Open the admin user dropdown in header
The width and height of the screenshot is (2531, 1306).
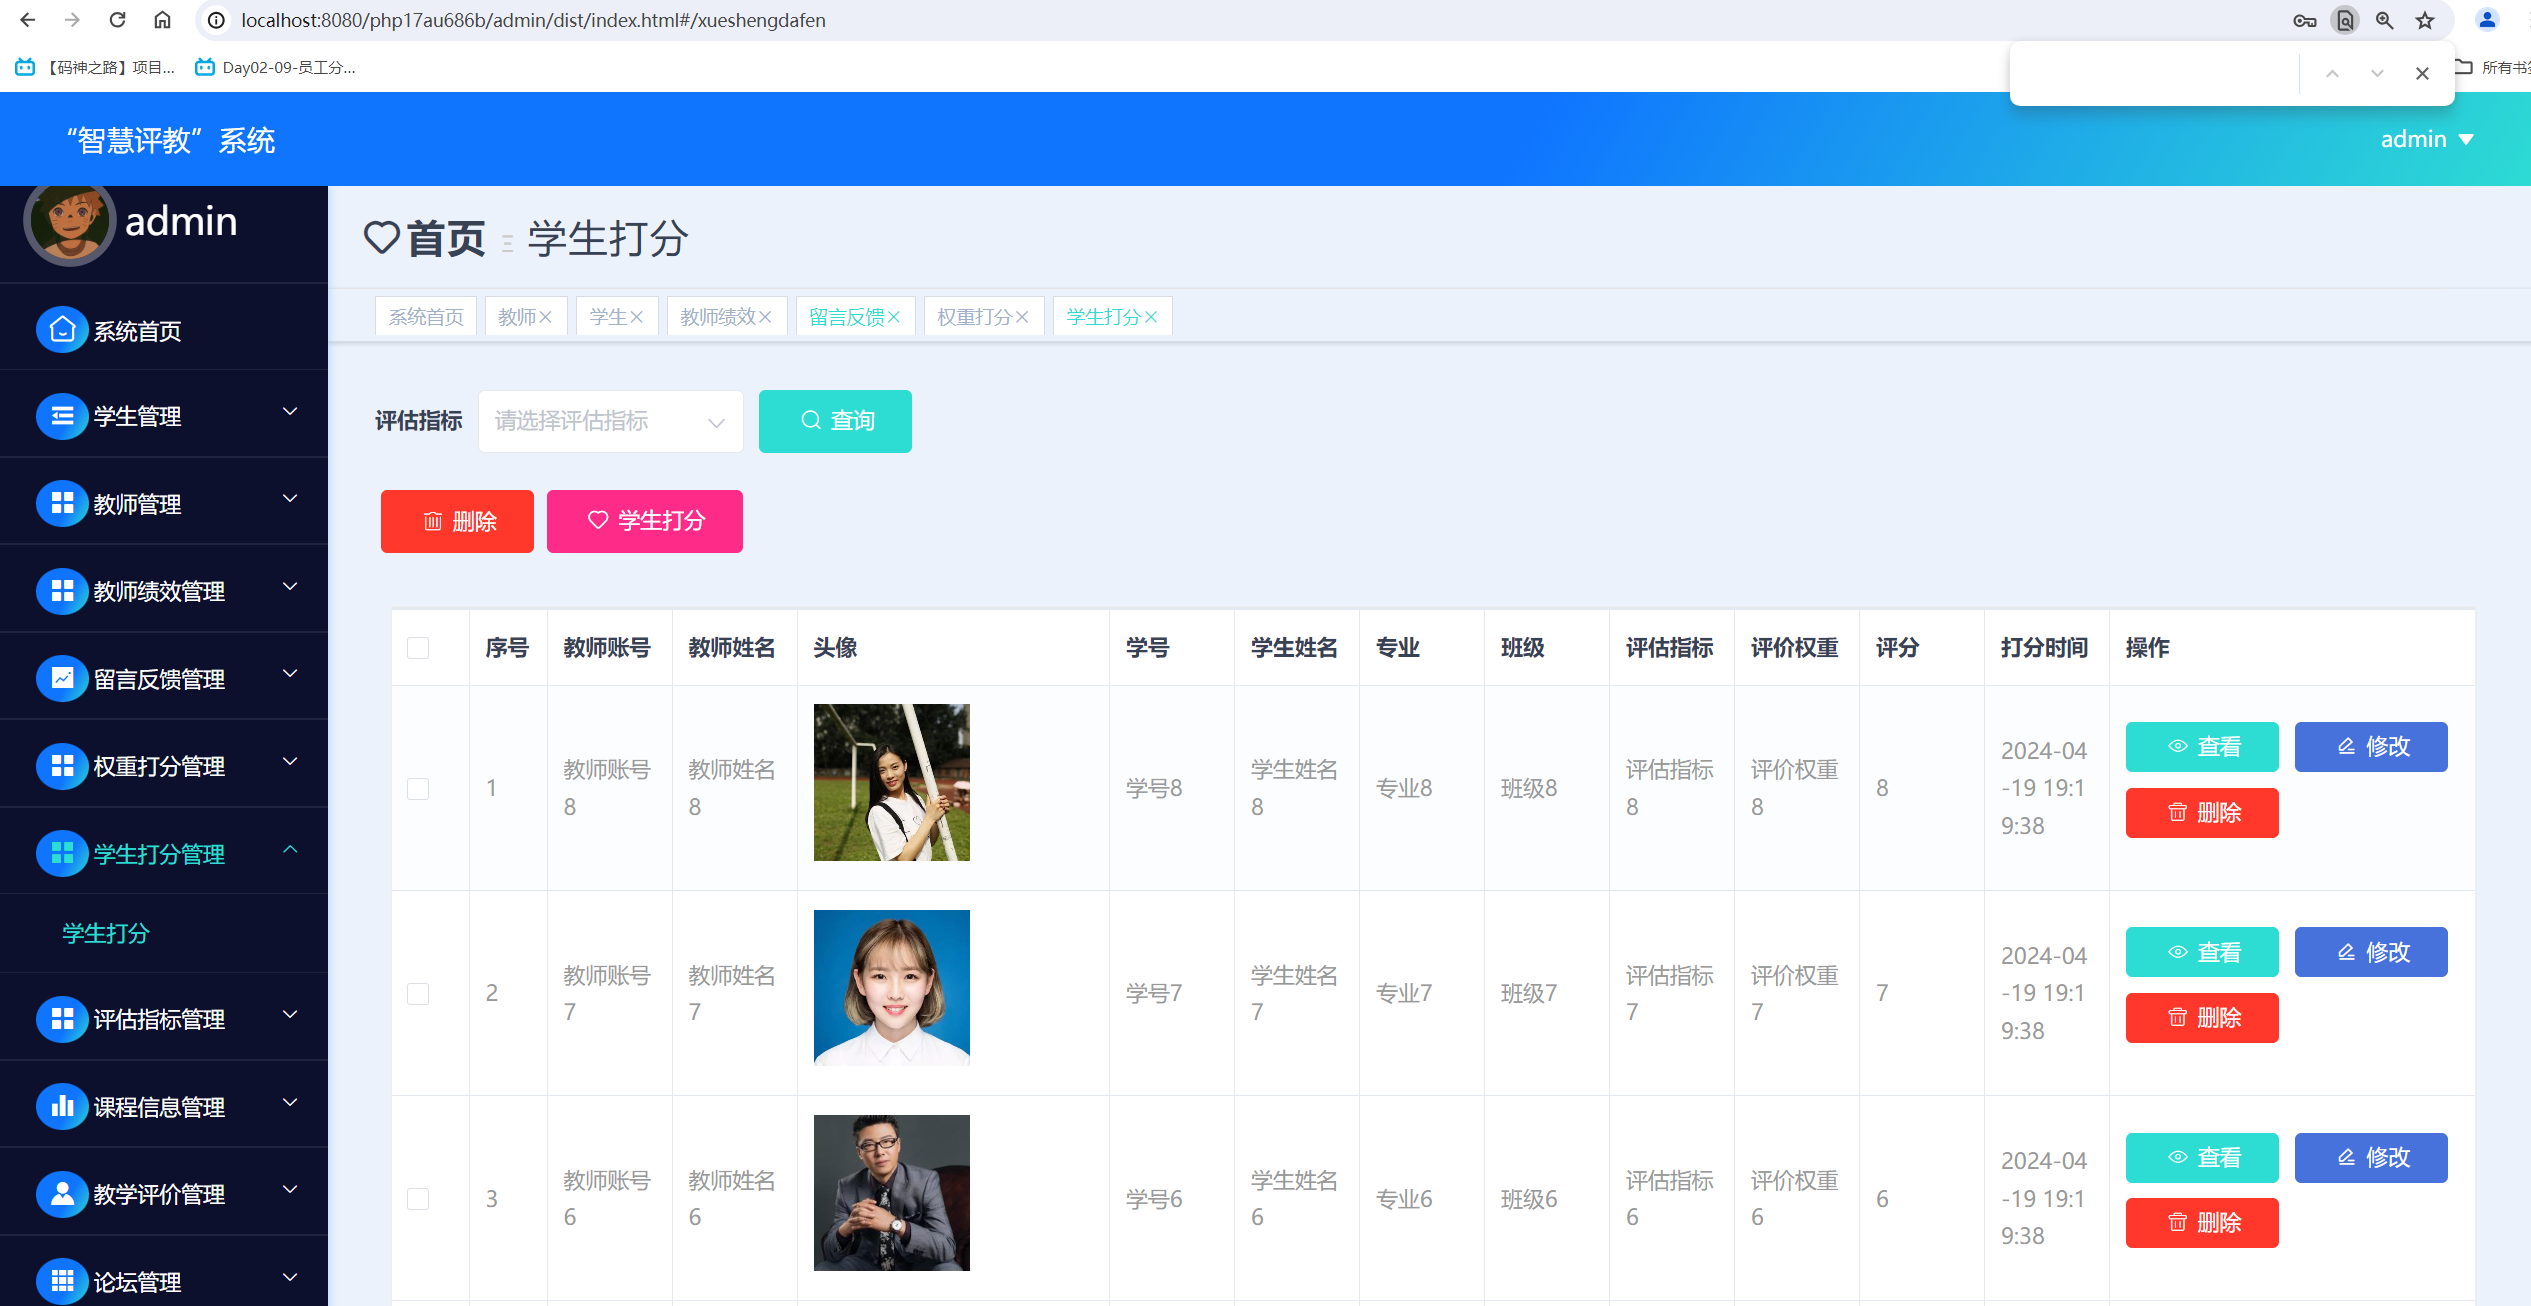tap(2427, 139)
